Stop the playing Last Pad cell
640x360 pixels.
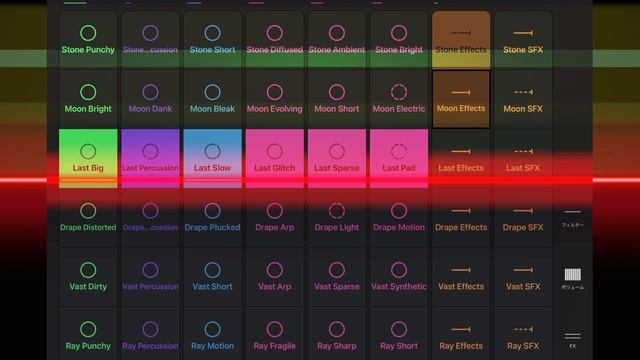[399, 158]
